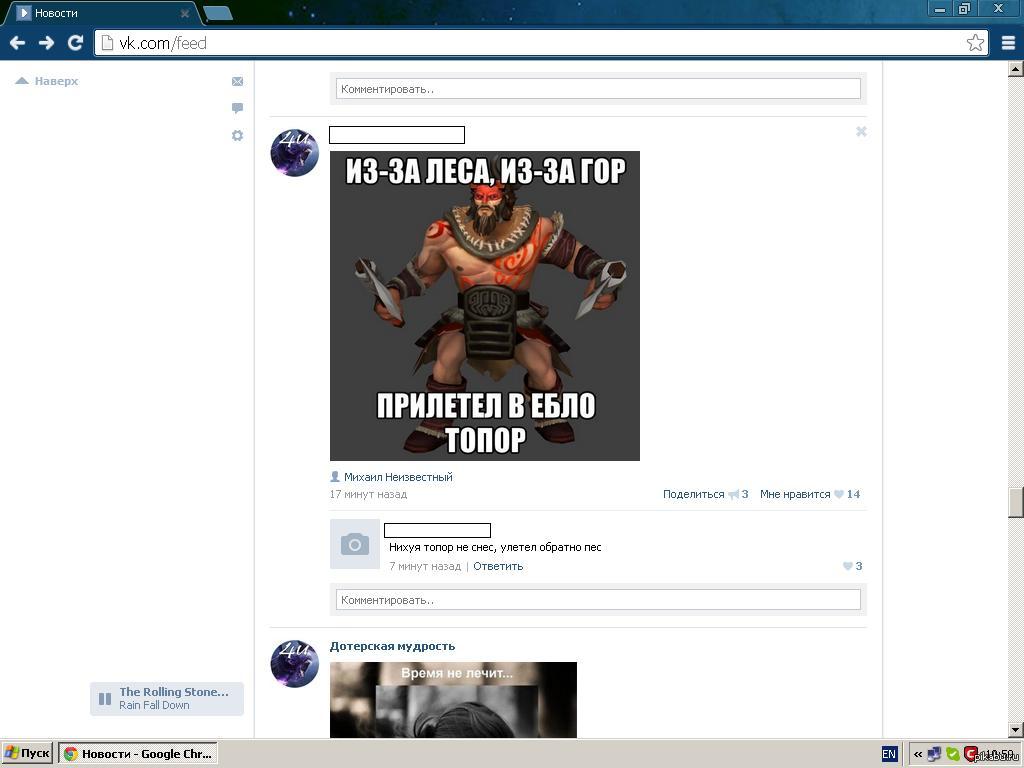Bookmark page with star icon
1024x768 pixels.
975,43
